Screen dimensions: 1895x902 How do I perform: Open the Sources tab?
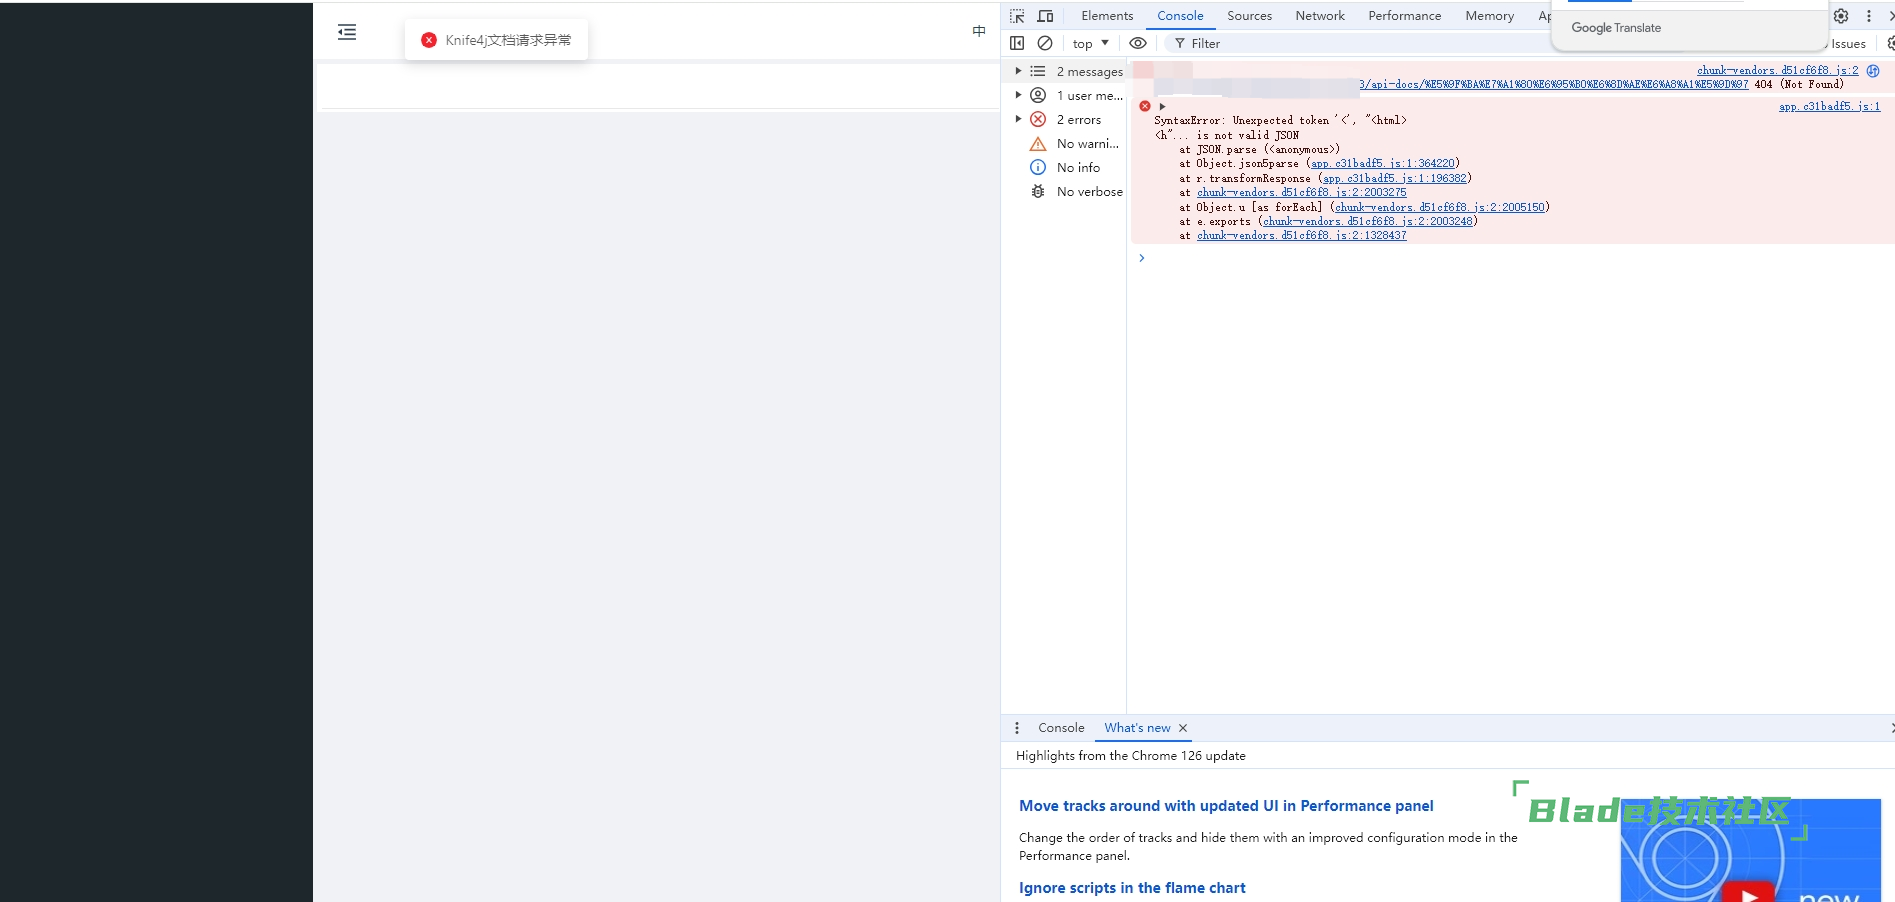pyautogui.click(x=1249, y=16)
